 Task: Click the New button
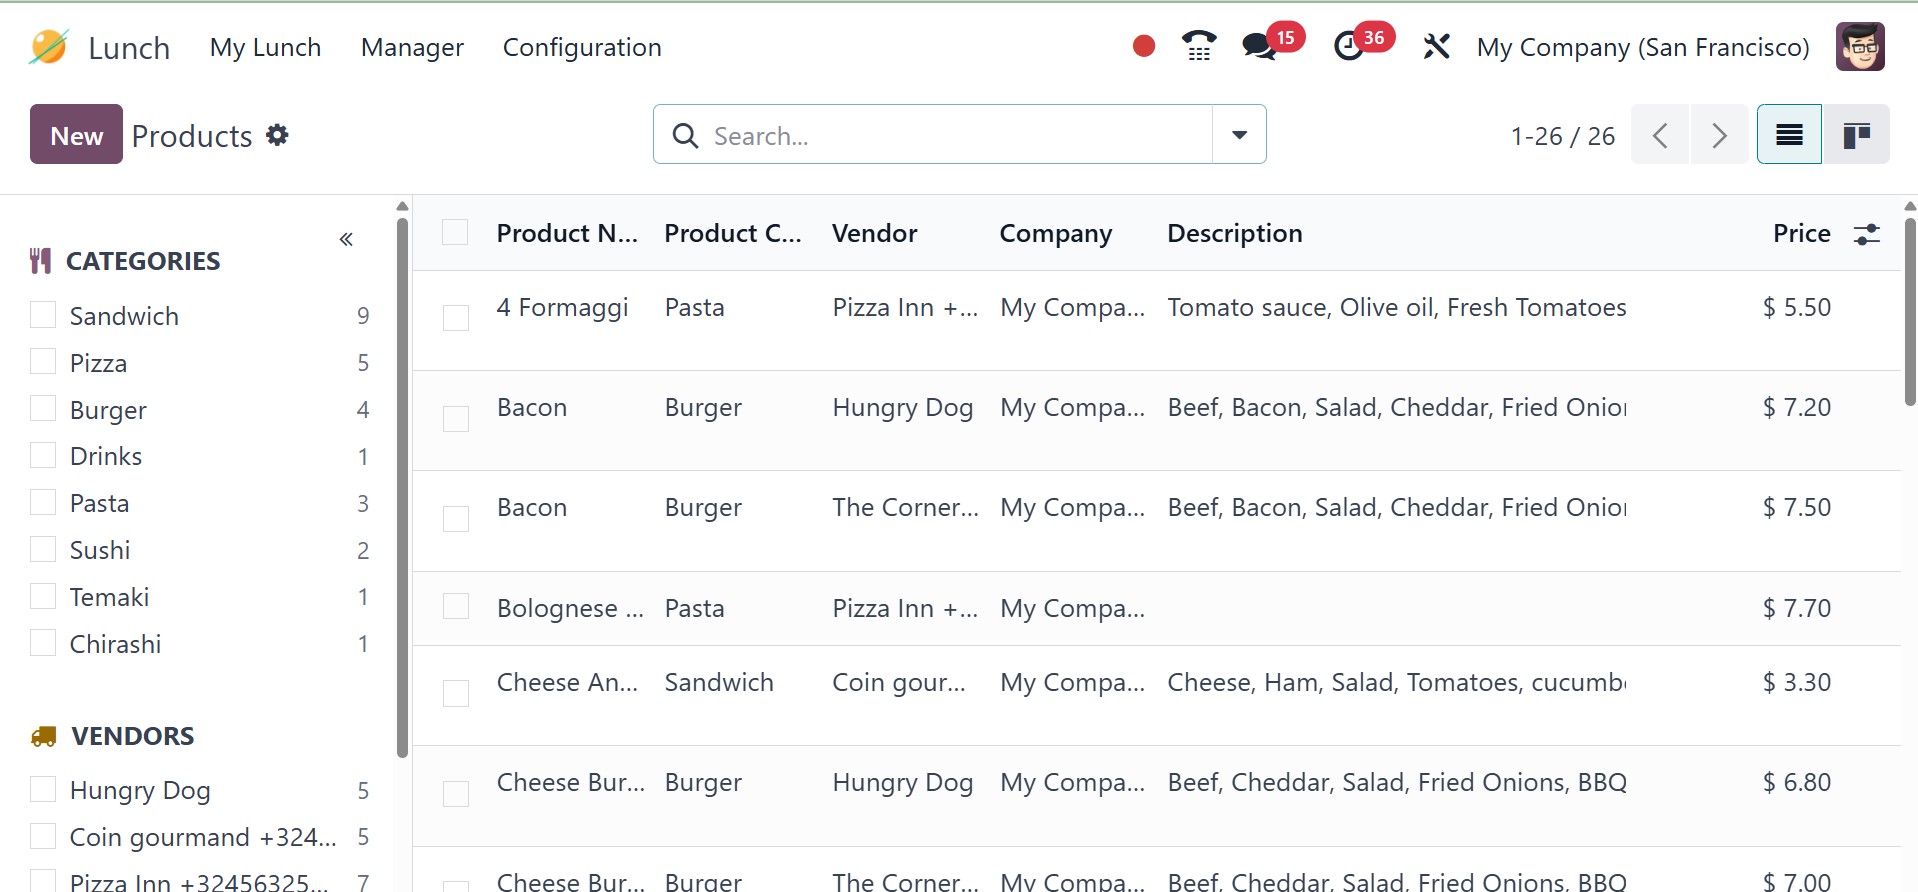pyautogui.click(x=76, y=135)
